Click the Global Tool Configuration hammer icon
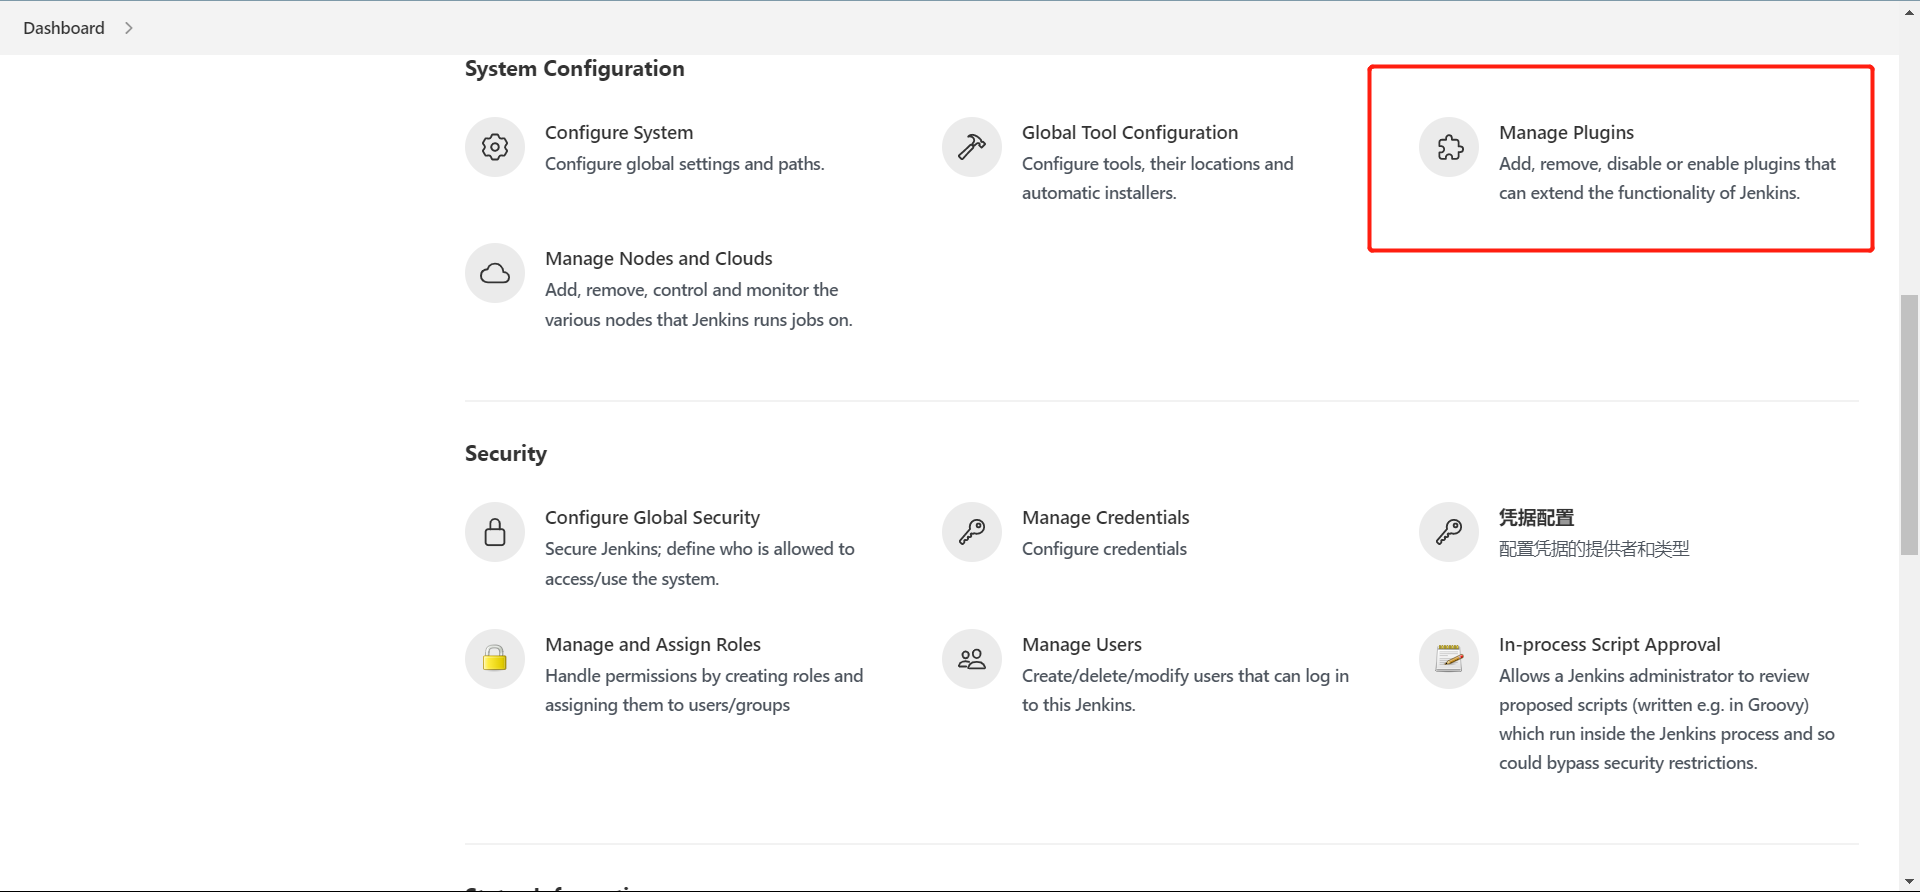This screenshot has height=892, width=1920. coord(972,147)
